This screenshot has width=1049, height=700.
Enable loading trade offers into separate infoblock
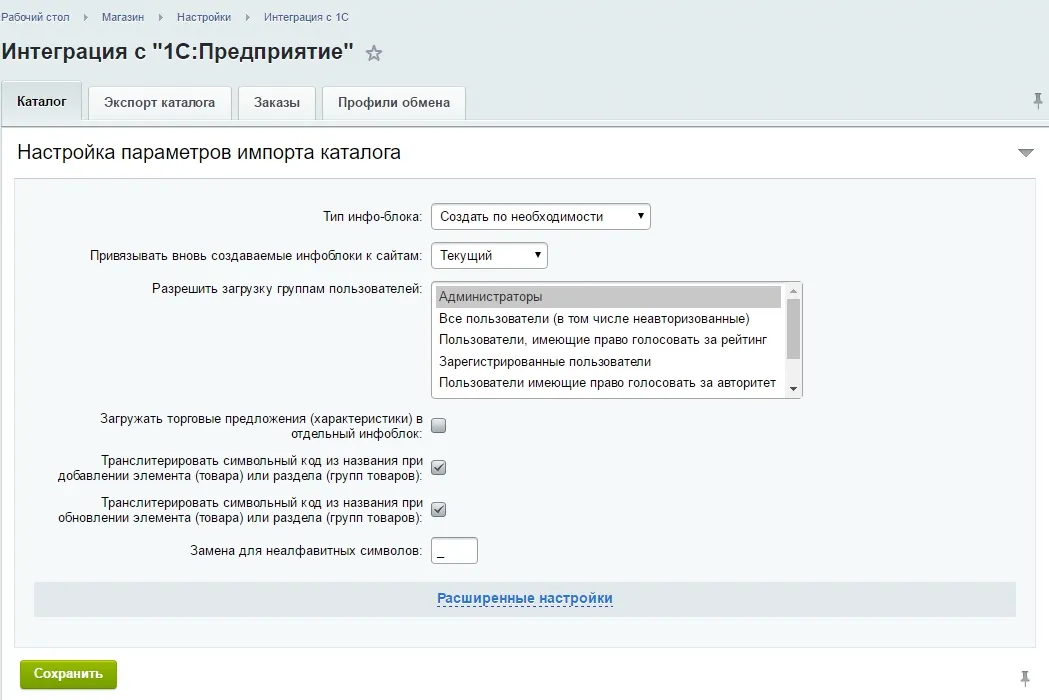point(438,426)
